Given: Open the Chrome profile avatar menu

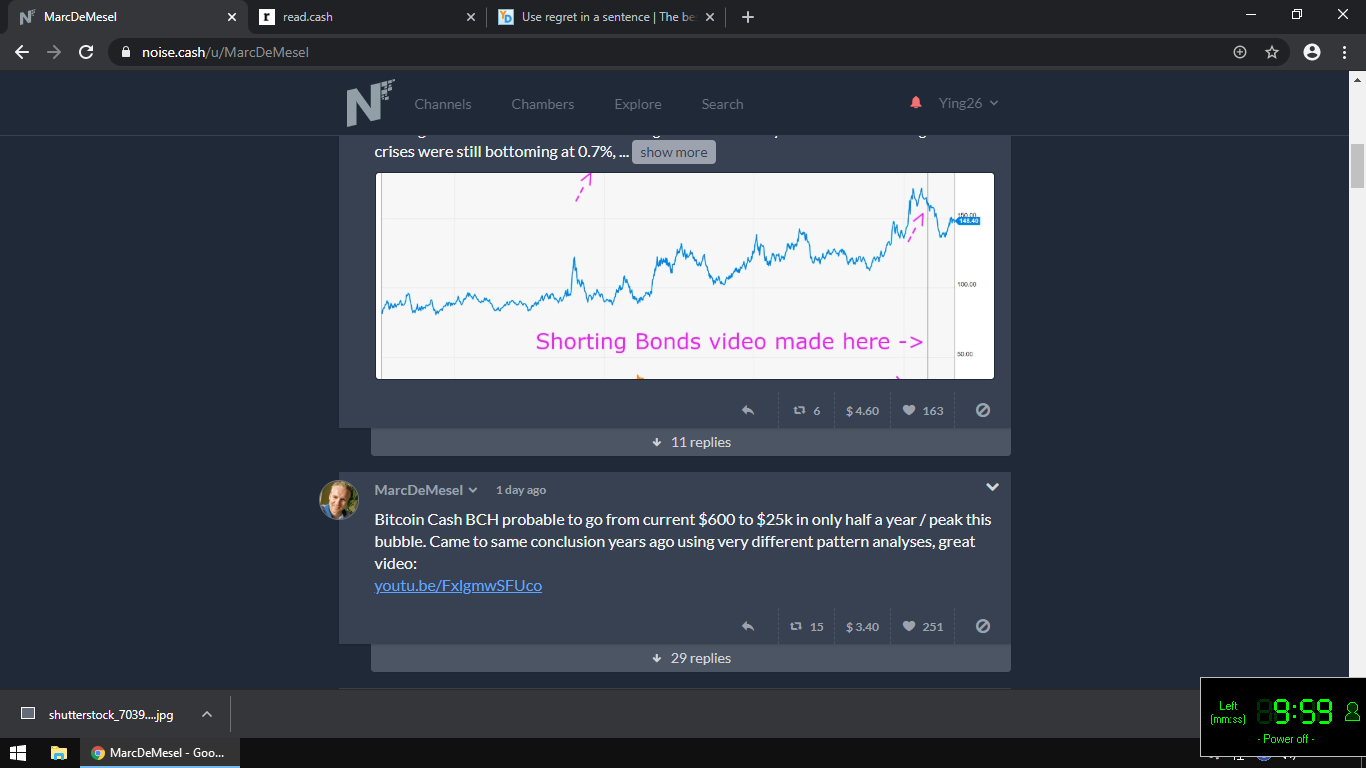Looking at the screenshot, I should point(1312,52).
